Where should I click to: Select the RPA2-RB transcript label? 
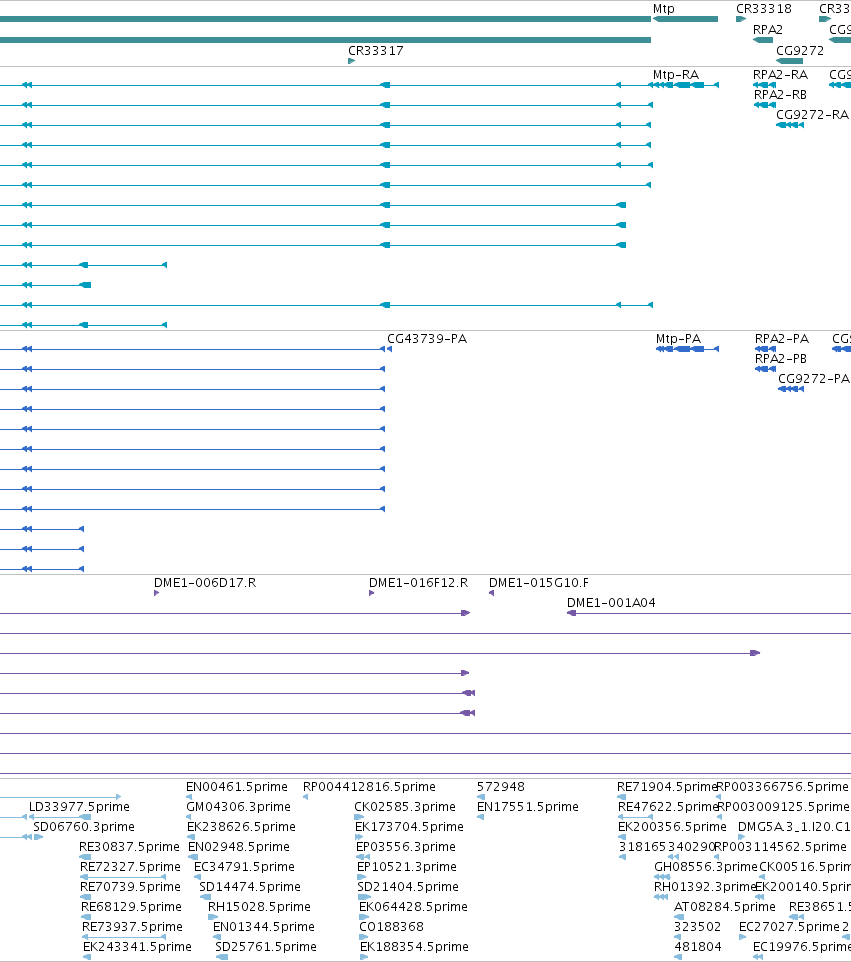(780, 94)
